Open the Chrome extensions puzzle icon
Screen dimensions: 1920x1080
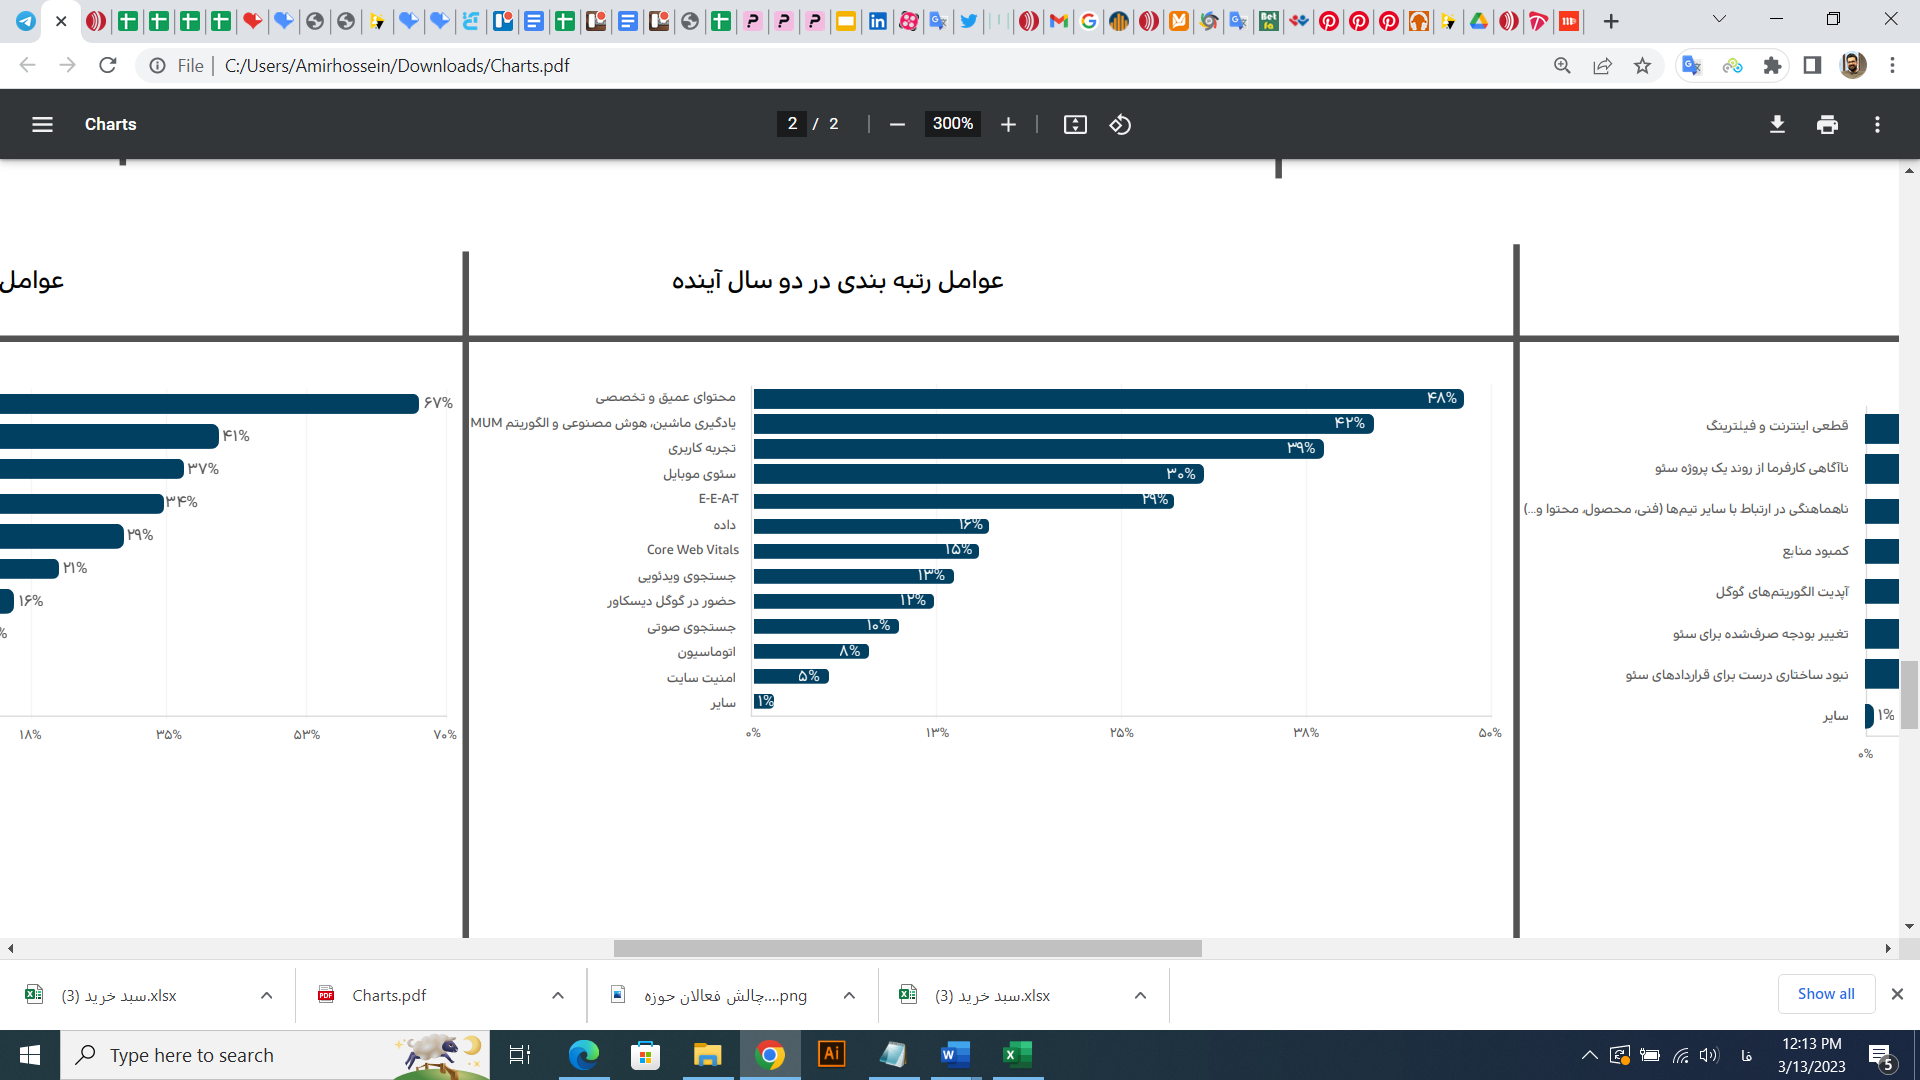click(x=1773, y=65)
